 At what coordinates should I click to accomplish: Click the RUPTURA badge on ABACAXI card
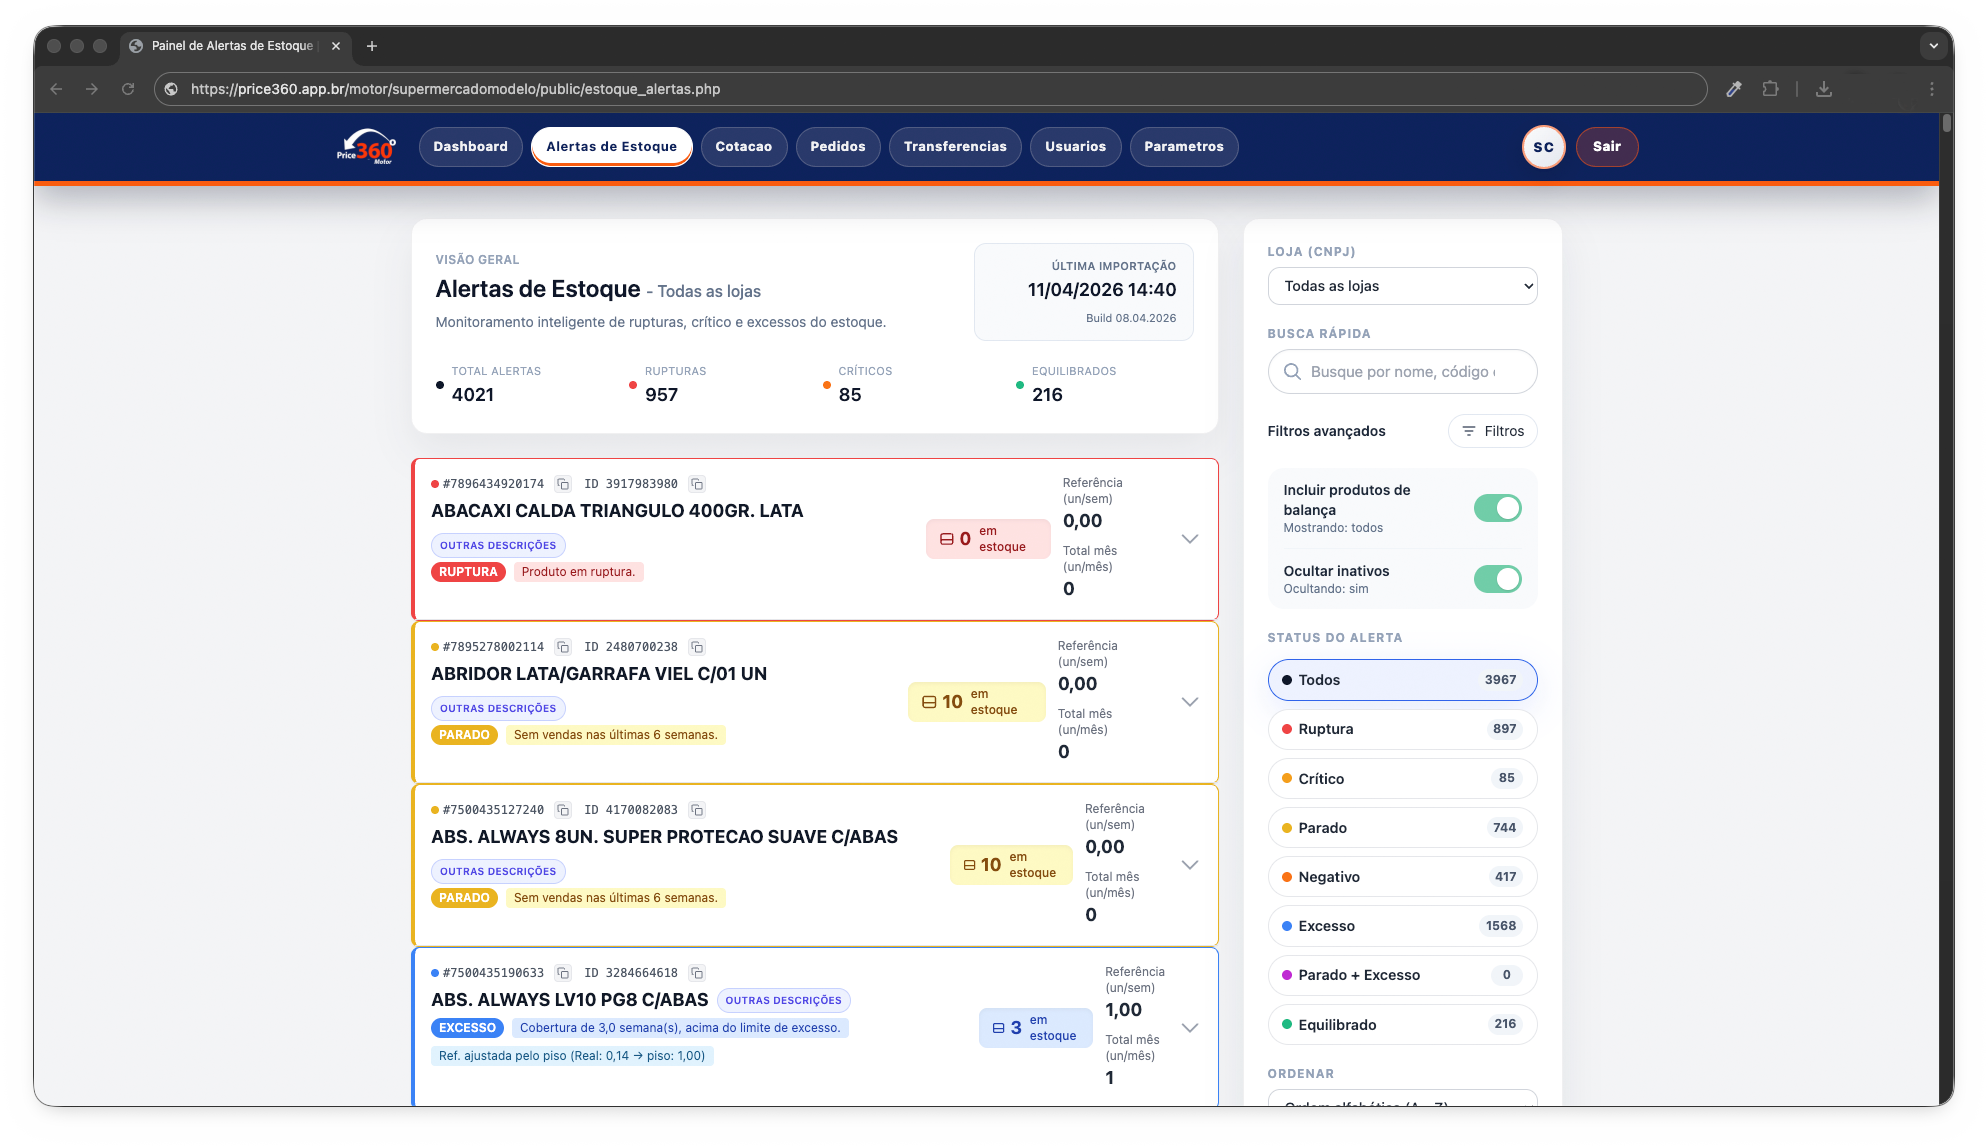tap(468, 572)
